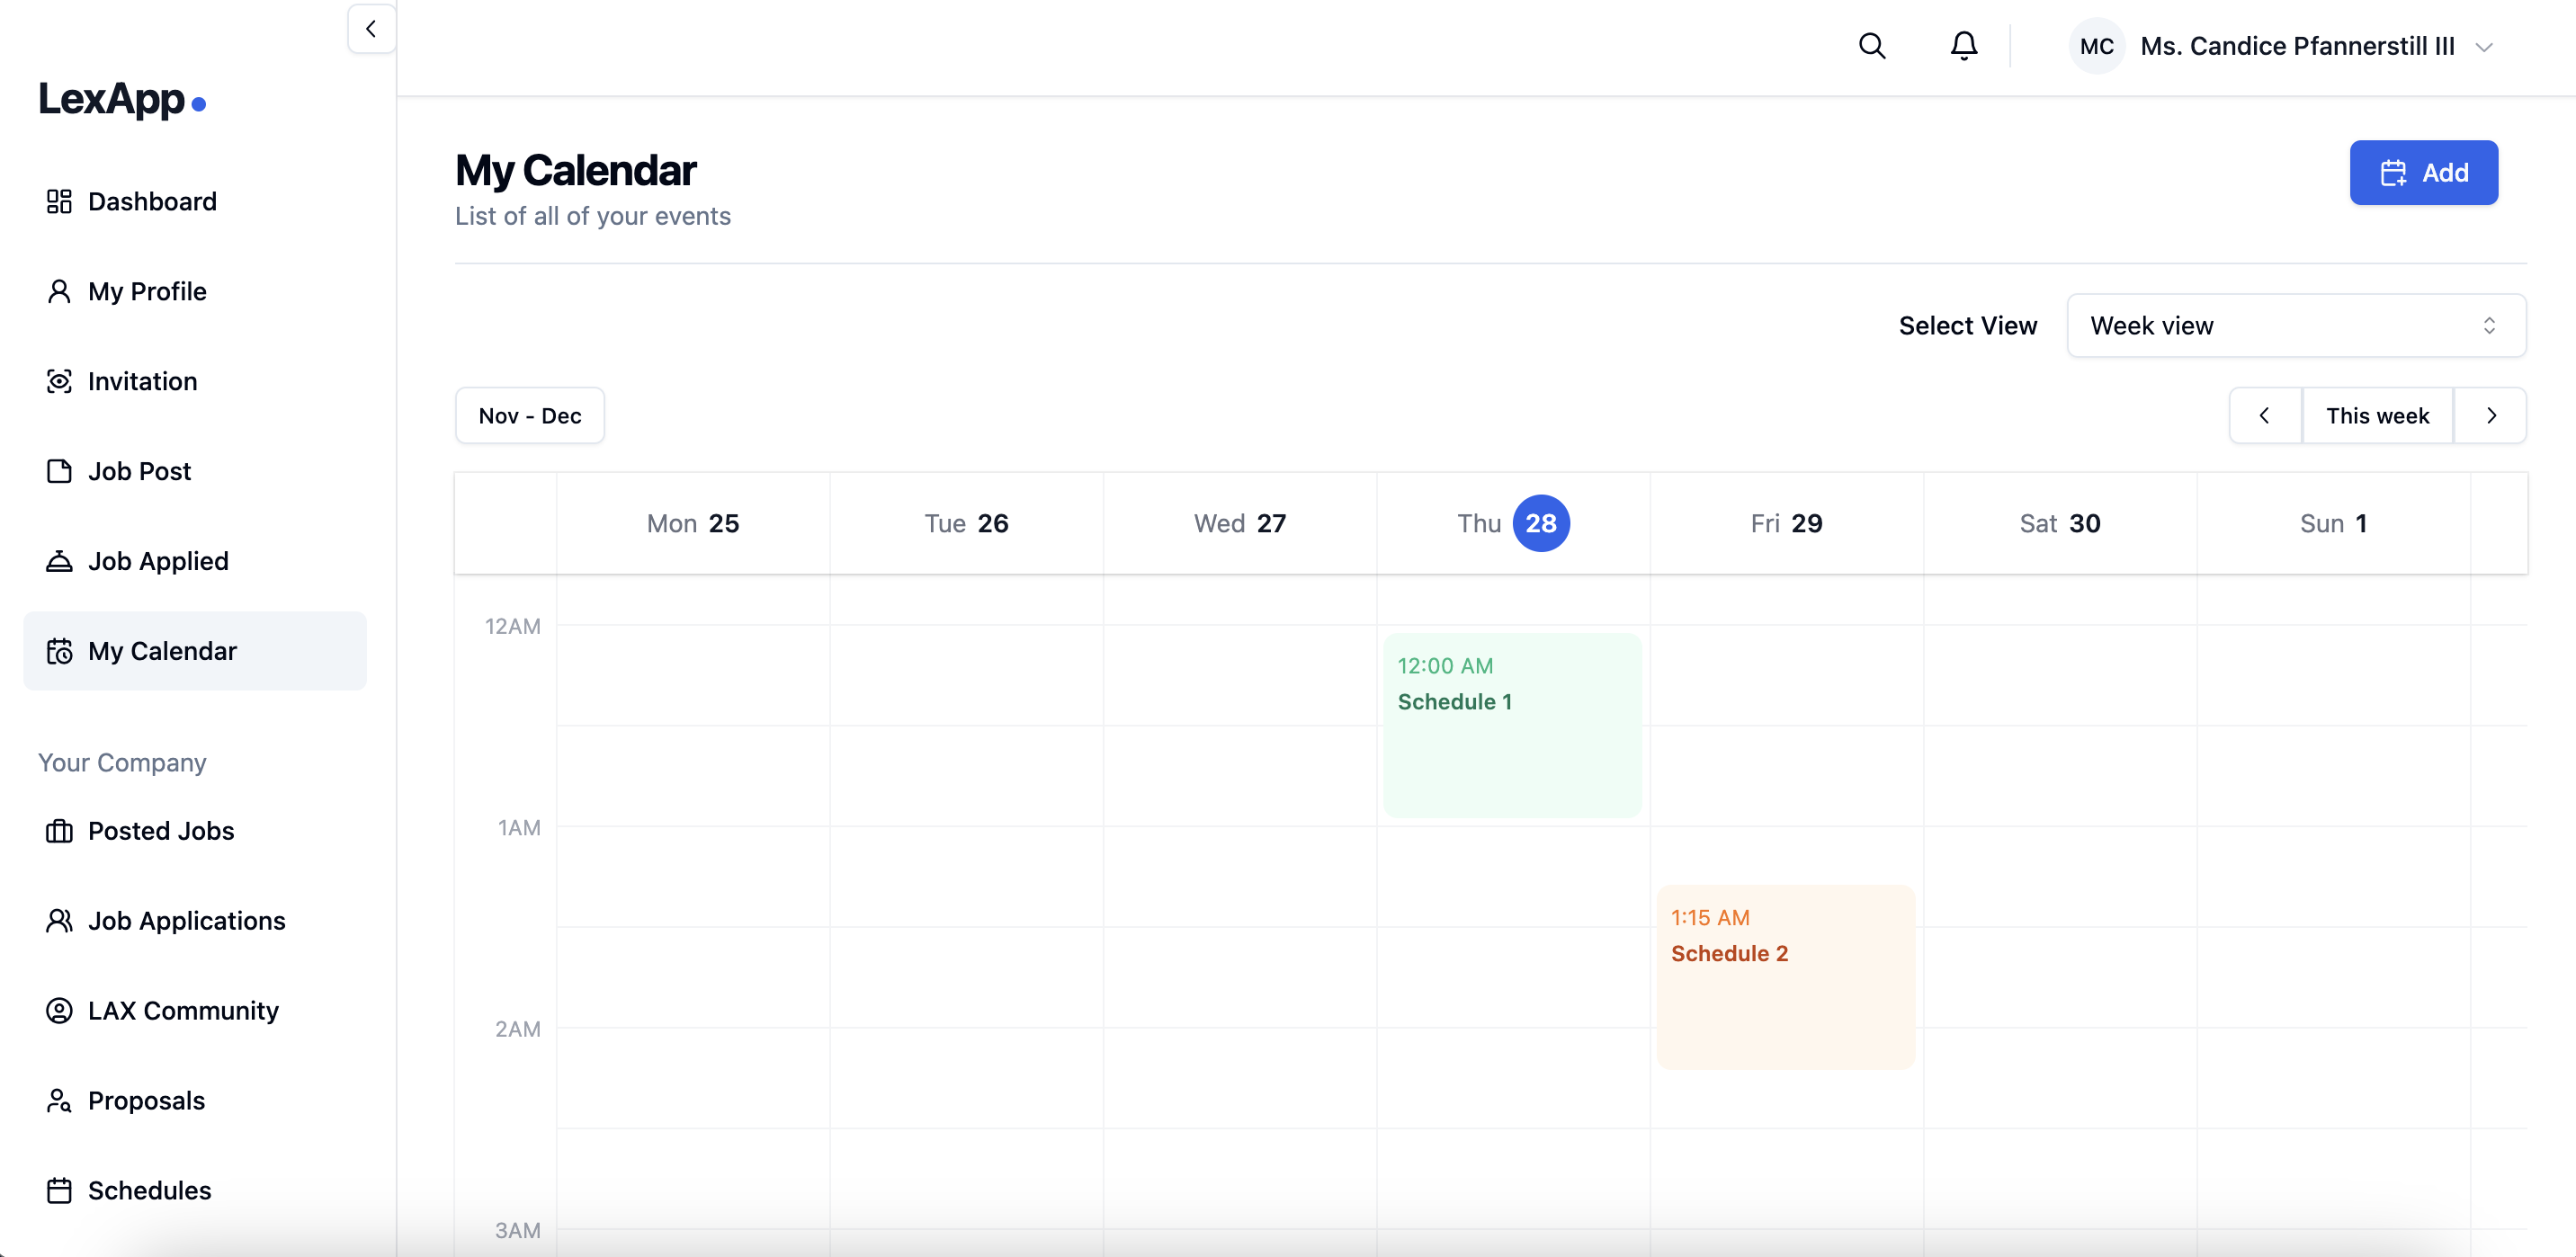Navigate to Proposals
The height and width of the screenshot is (1257, 2576).
[x=195, y=1101]
